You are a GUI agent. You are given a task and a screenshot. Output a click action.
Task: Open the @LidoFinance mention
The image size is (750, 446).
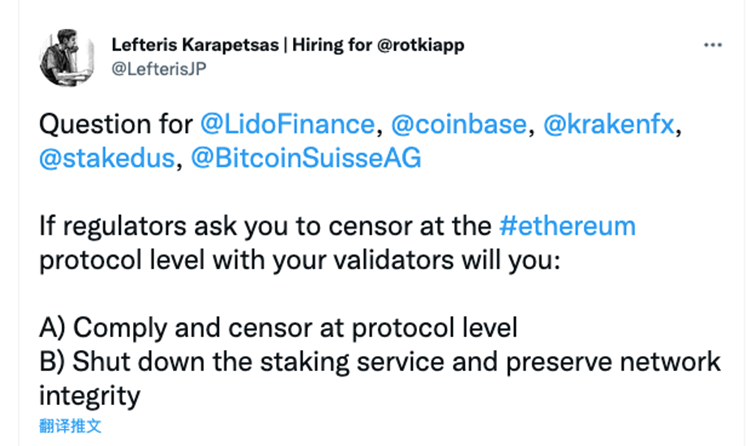(287, 124)
